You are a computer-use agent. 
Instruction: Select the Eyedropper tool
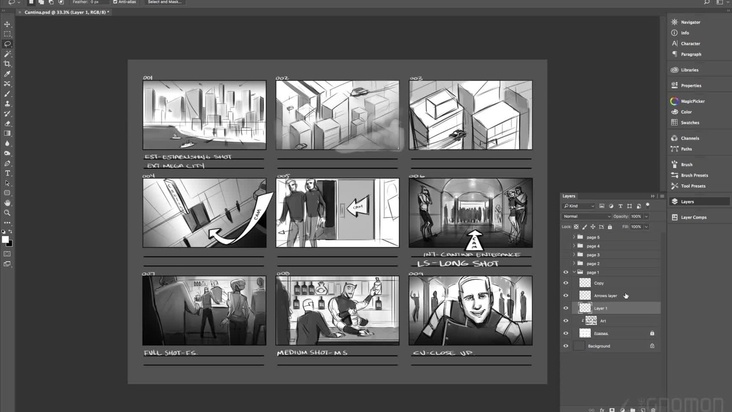point(7,74)
